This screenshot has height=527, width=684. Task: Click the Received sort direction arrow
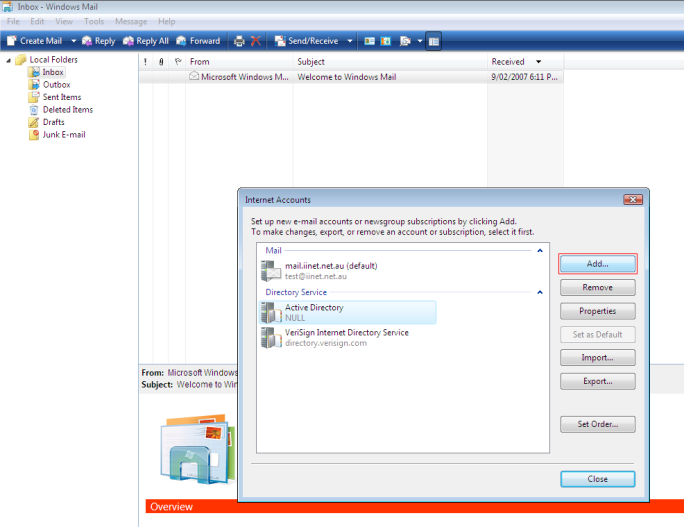pos(539,62)
